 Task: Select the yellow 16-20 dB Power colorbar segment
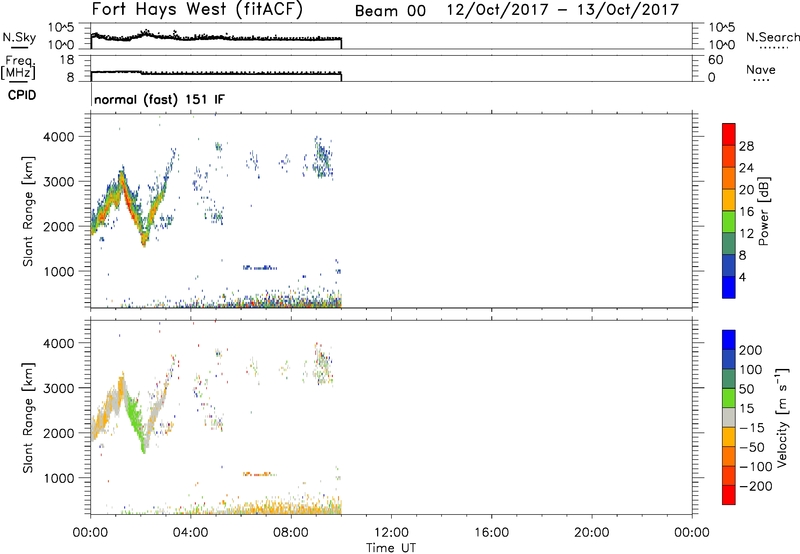[x=729, y=199]
